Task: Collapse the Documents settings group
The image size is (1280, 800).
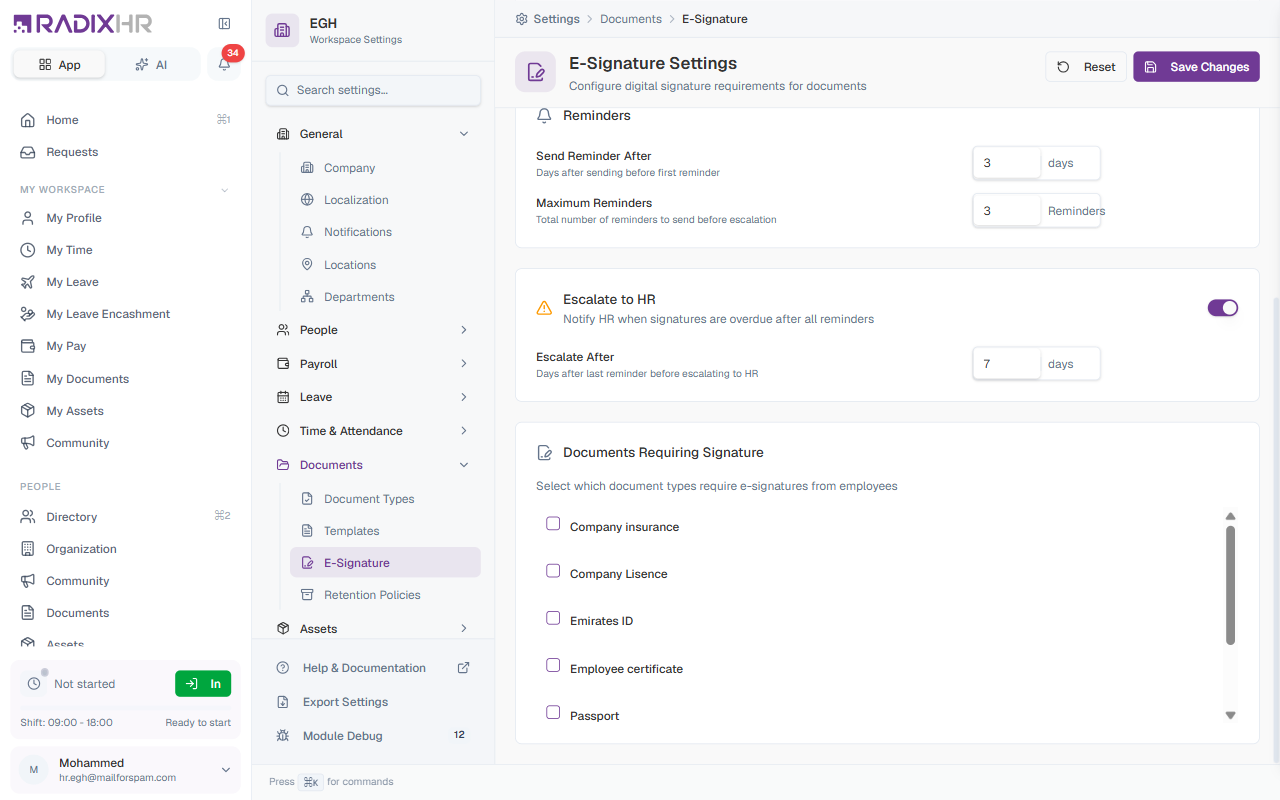Action: click(463, 465)
